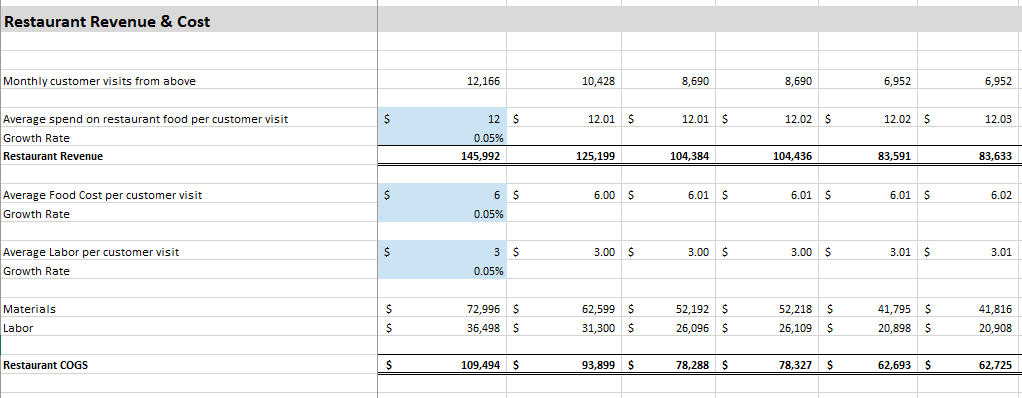Click the Restaurant Revenue value 145,992
1022x398 pixels.
pyautogui.click(x=442, y=156)
